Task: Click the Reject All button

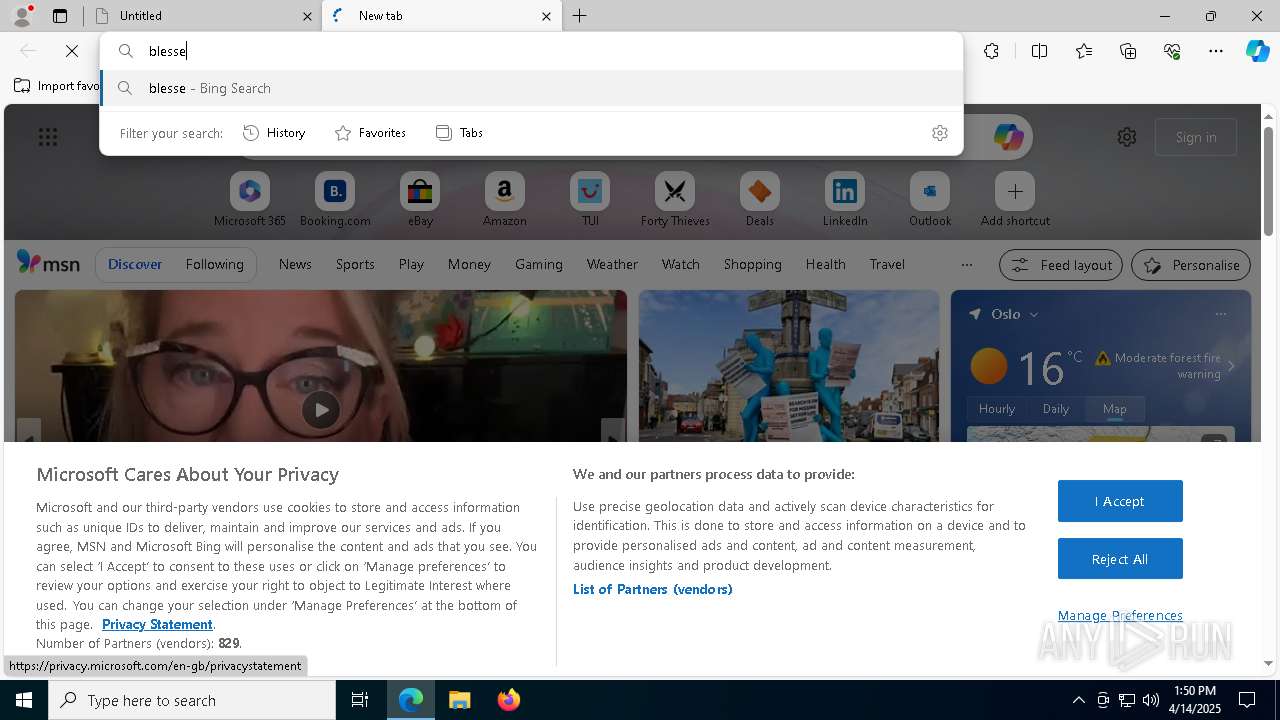Action: [x=1120, y=559]
